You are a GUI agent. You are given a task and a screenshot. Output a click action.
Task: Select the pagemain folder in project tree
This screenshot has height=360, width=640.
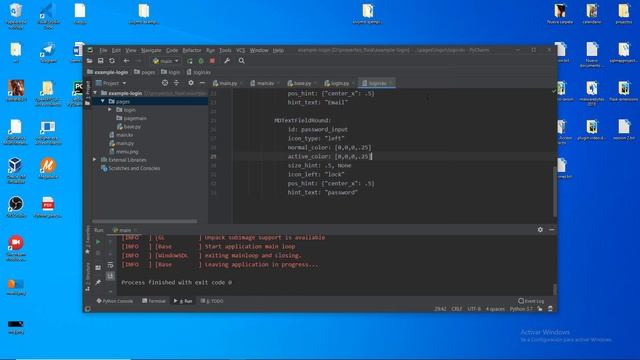point(131,118)
